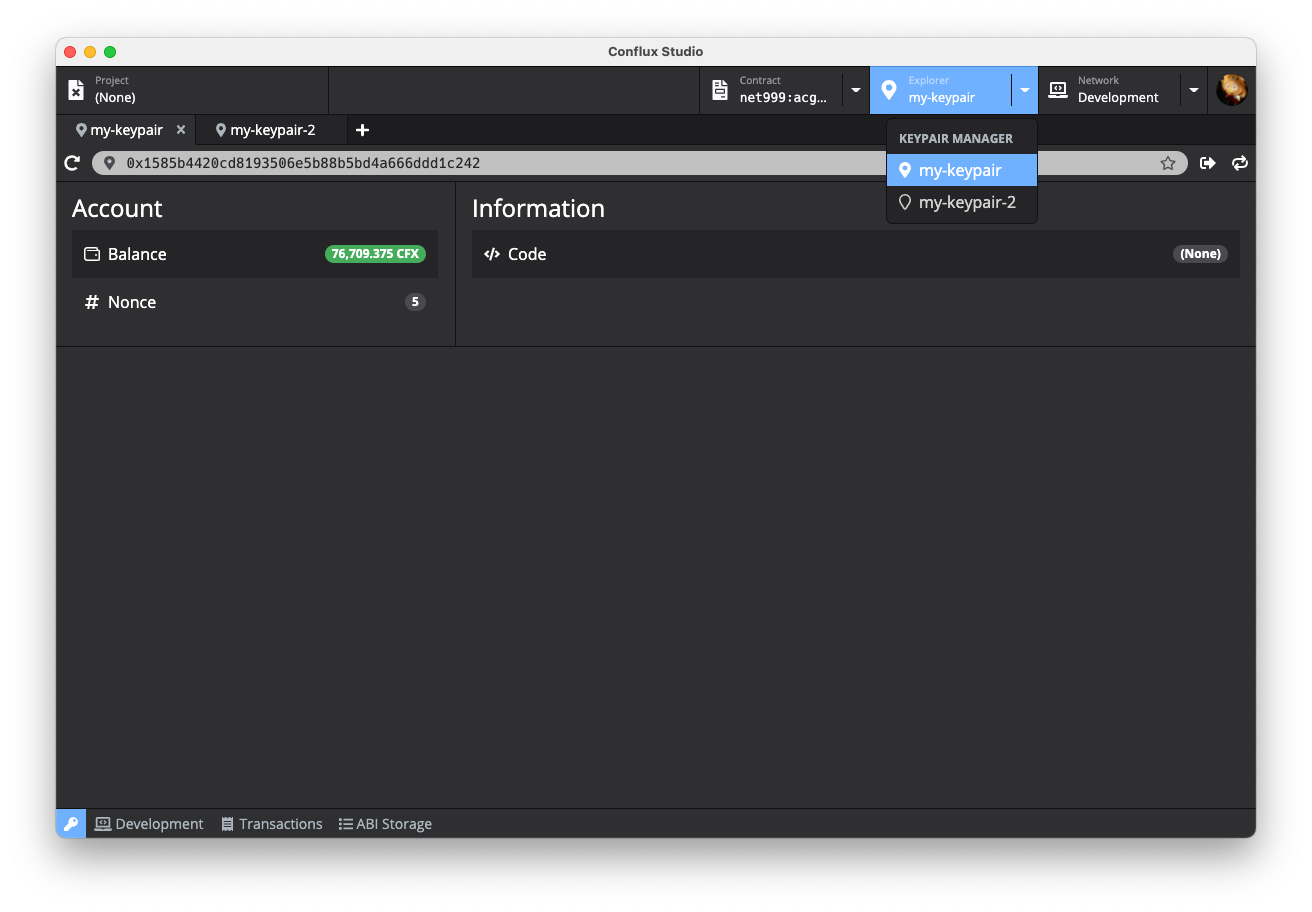
Task: Click the Project file icon
Action: click(x=76, y=90)
